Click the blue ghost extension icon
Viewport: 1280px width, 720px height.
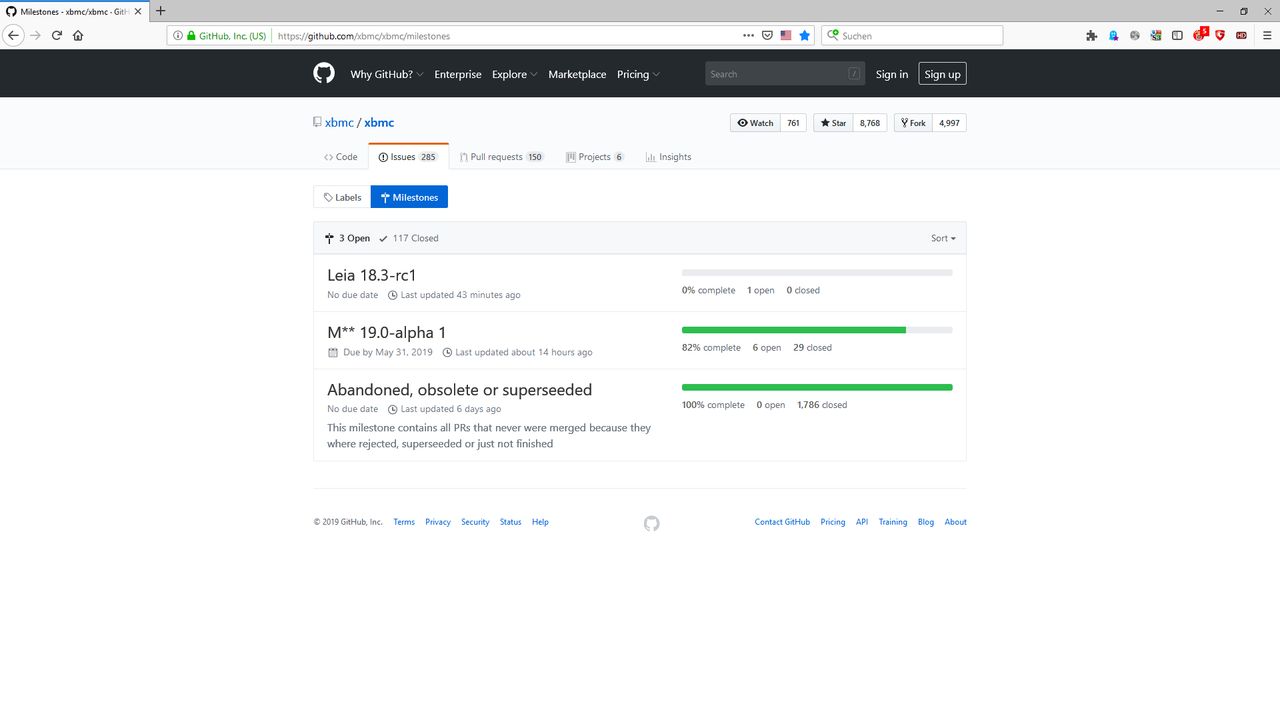pyautogui.click(x=1114, y=35)
